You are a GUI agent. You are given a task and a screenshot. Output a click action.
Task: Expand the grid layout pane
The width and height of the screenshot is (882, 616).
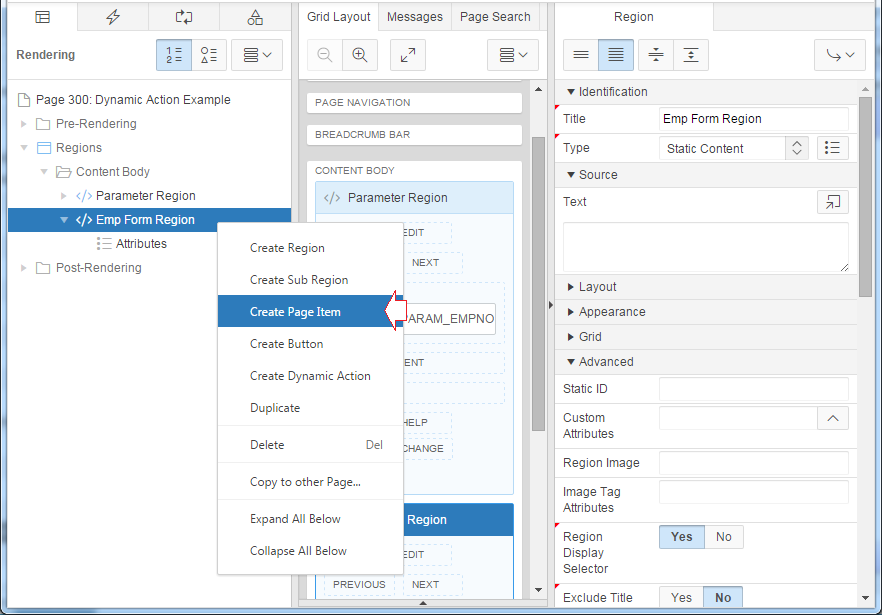(x=408, y=55)
